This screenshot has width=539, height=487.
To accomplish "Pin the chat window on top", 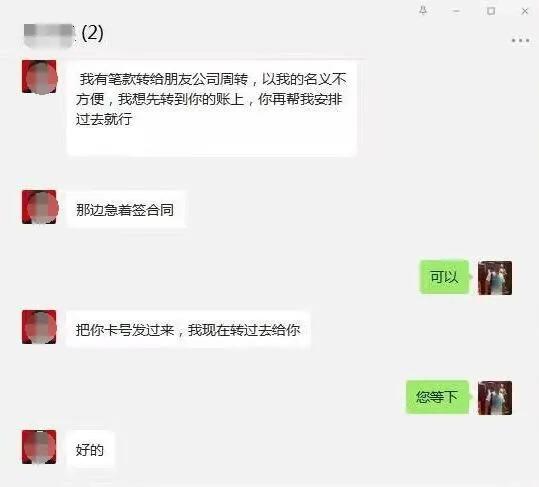I will 423,11.
